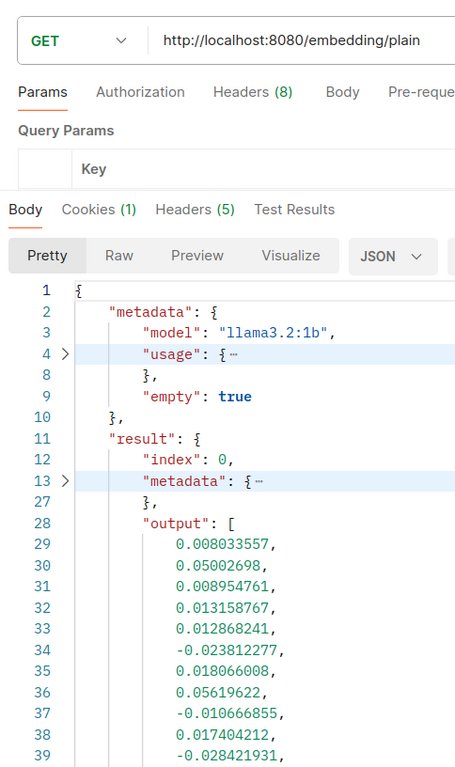Click the top-level "metadata" key on line 2
The width and height of the screenshot is (455, 767).
(150, 312)
